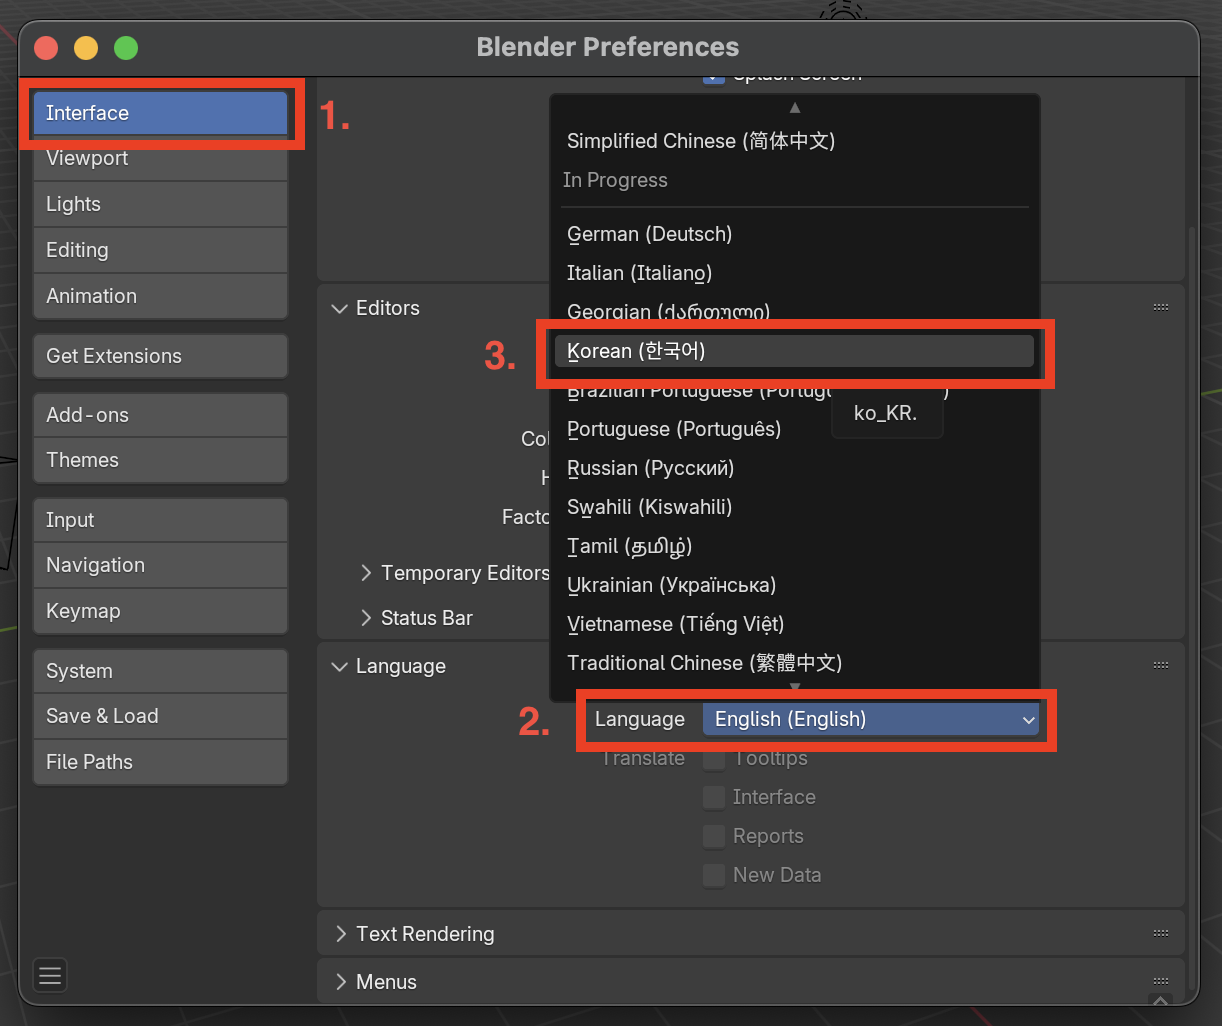Open the hamburger preferences menu icon
The image size is (1222, 1026).
point(50,974)
